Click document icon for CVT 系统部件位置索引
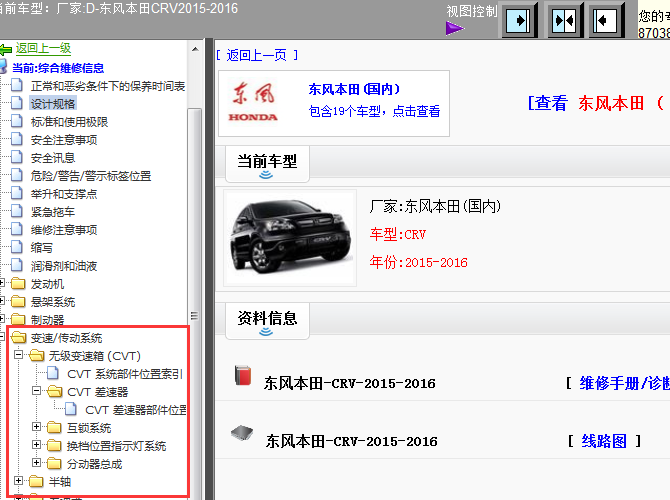Image resolution: width=670 pixels, height=500 pixels. (53, 373)
